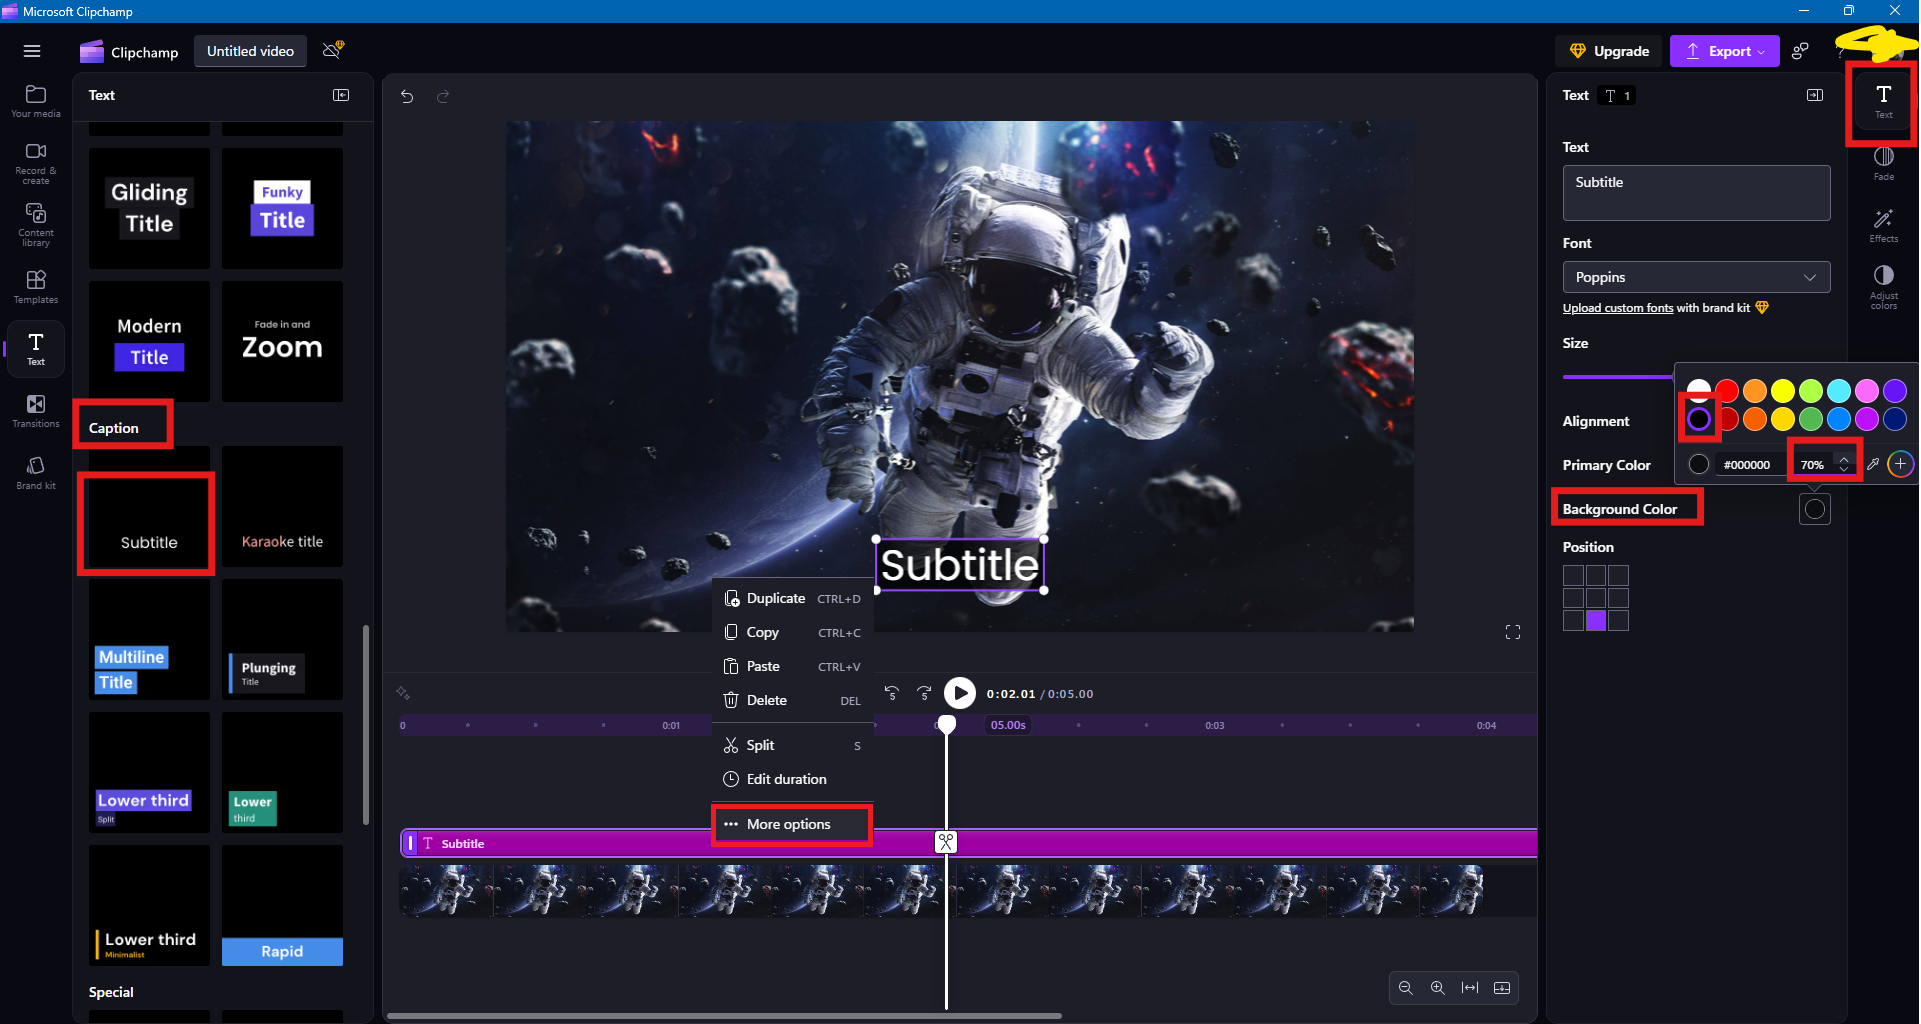
Task: Open the Brand kit panel
Action: (x=36, y=473)
